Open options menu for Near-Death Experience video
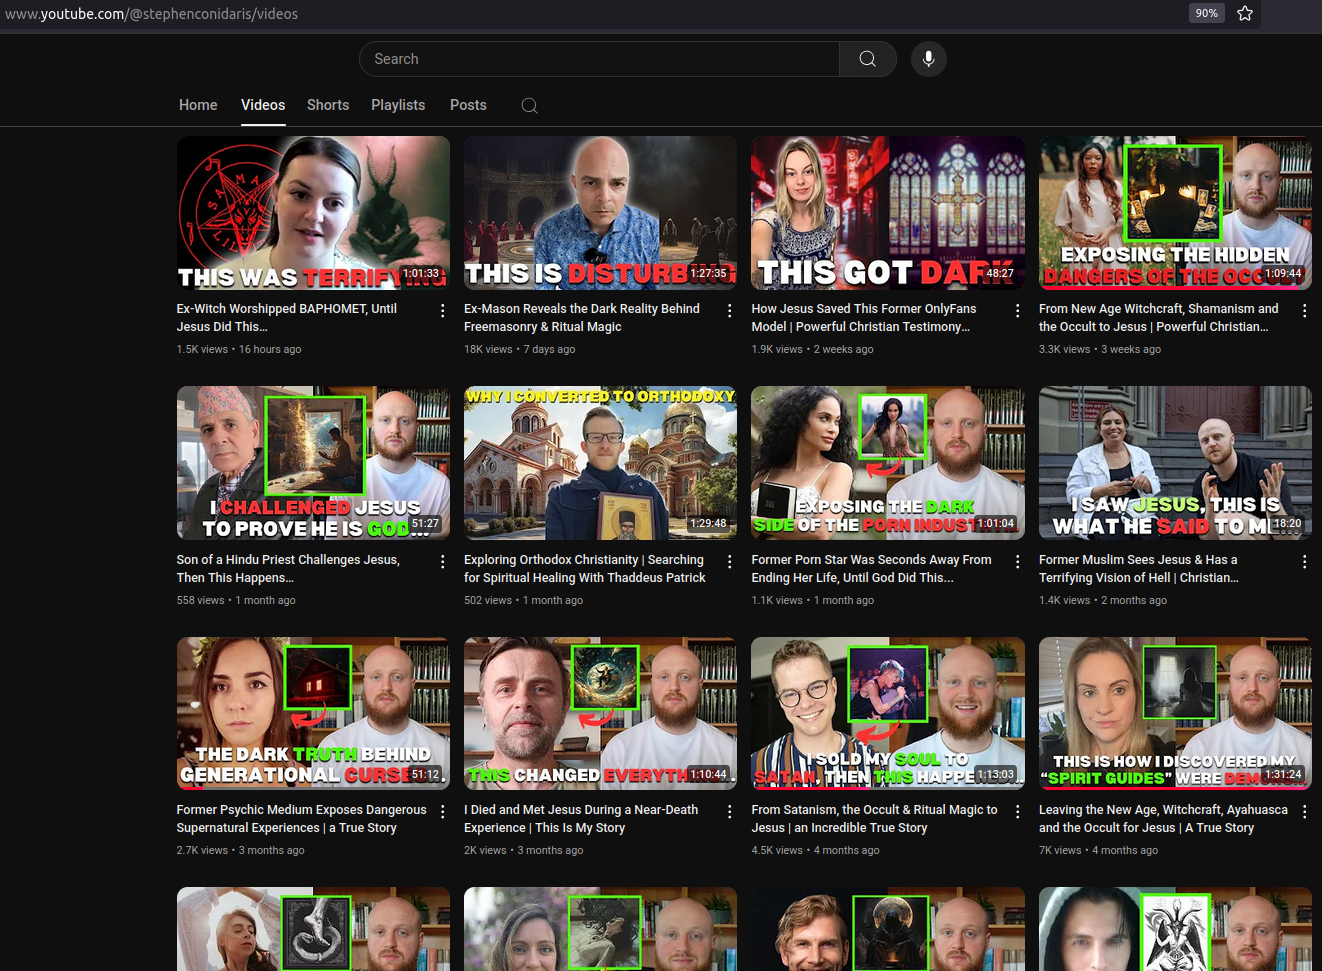Screen dimensions: 1322x971 tap(729, 812)
